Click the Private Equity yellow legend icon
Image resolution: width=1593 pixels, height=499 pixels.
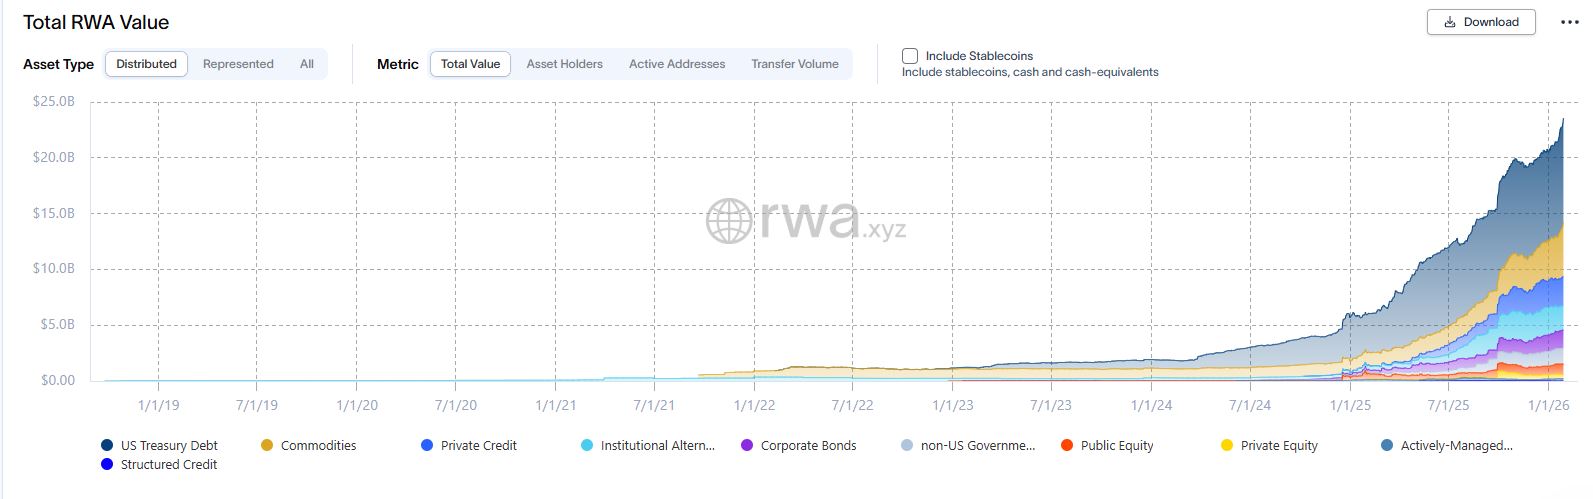1227,445
